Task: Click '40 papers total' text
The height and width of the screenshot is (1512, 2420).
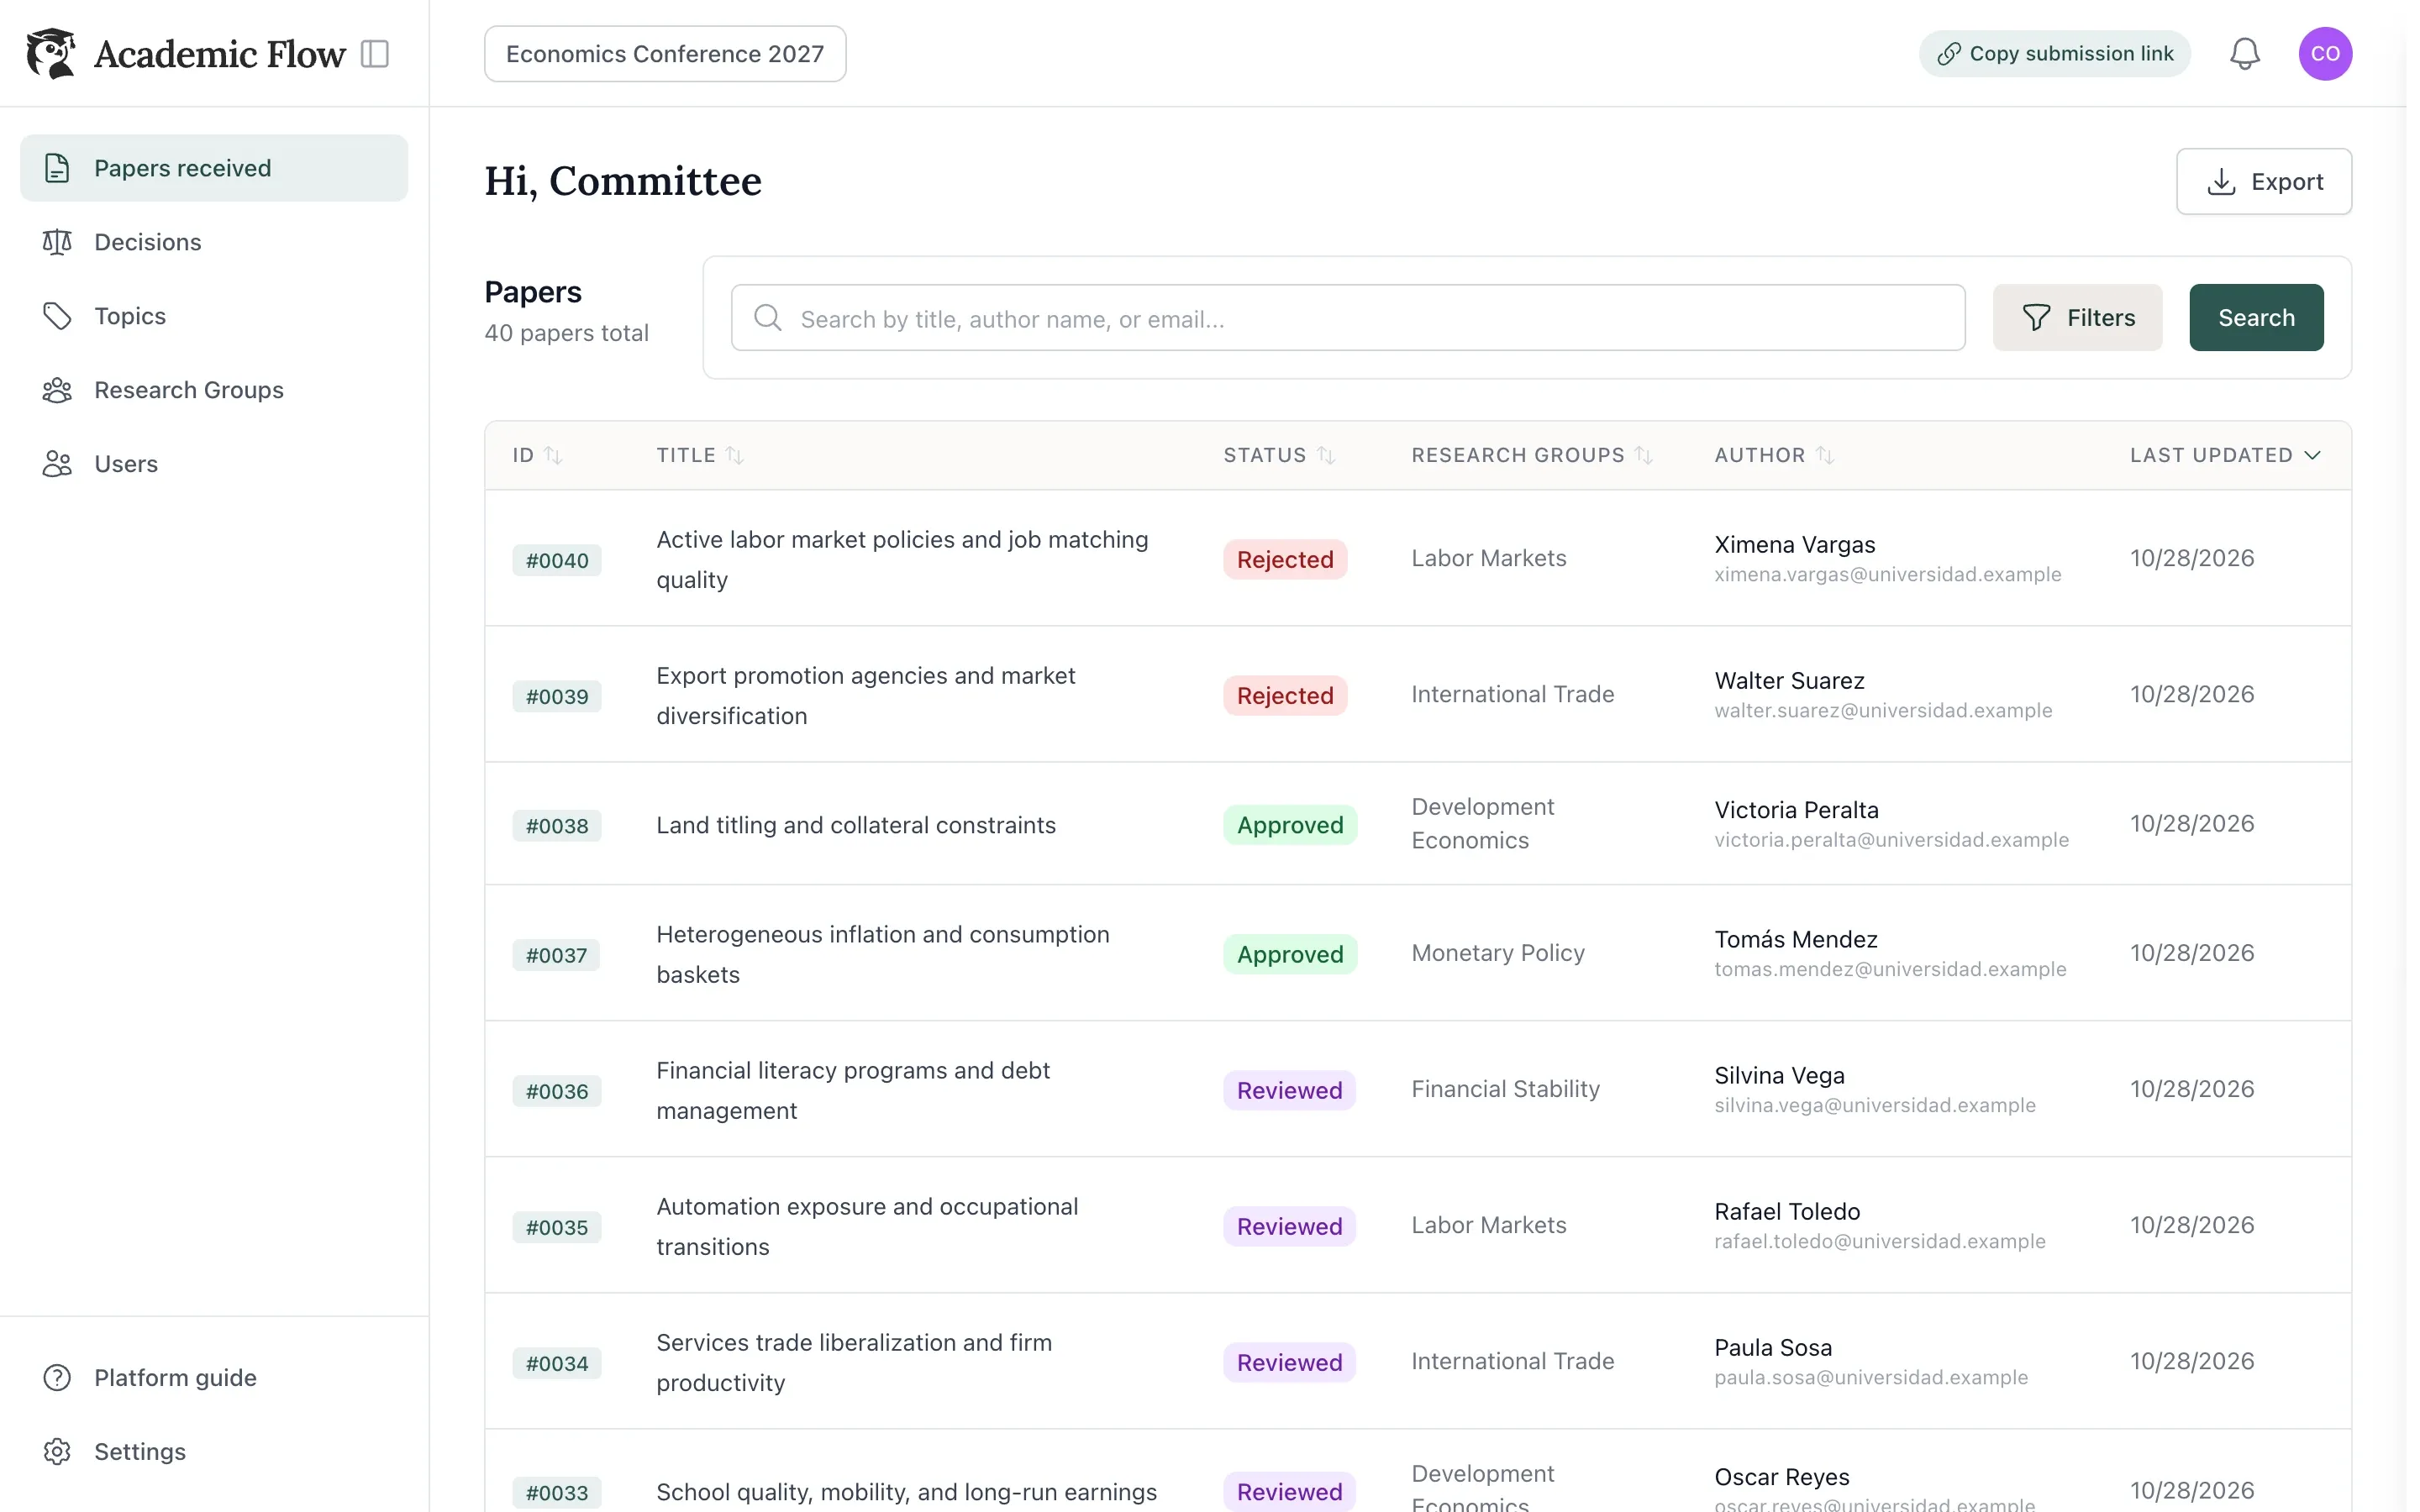Action: point(566,333)
